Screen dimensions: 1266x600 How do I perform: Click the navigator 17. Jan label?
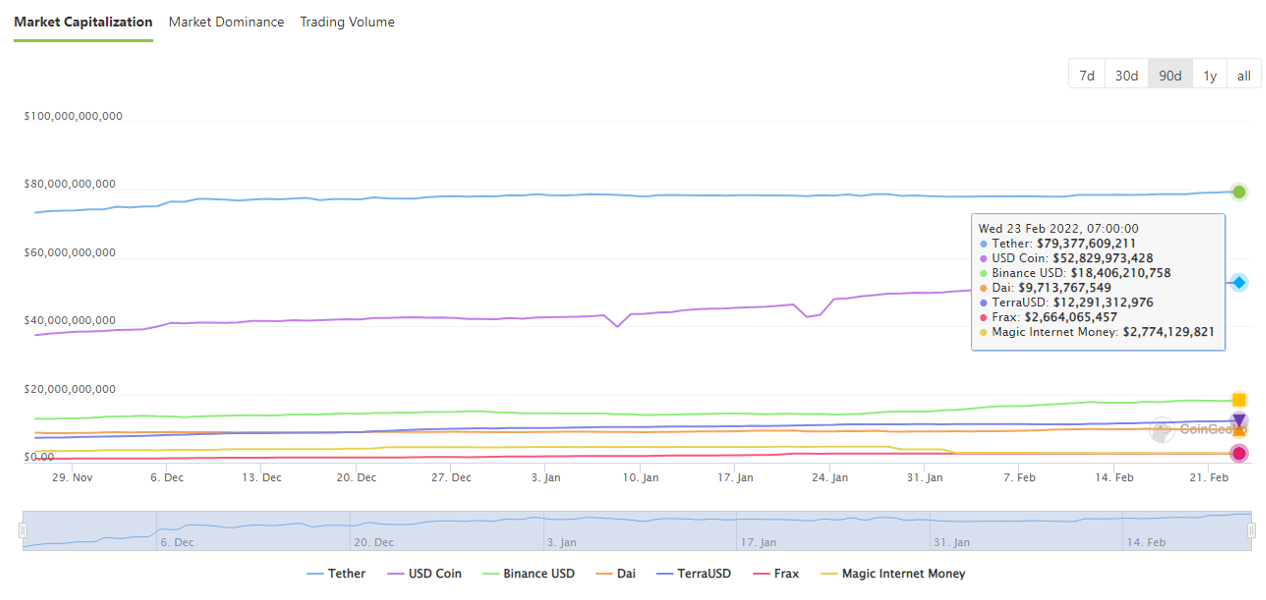coord(760,543)
